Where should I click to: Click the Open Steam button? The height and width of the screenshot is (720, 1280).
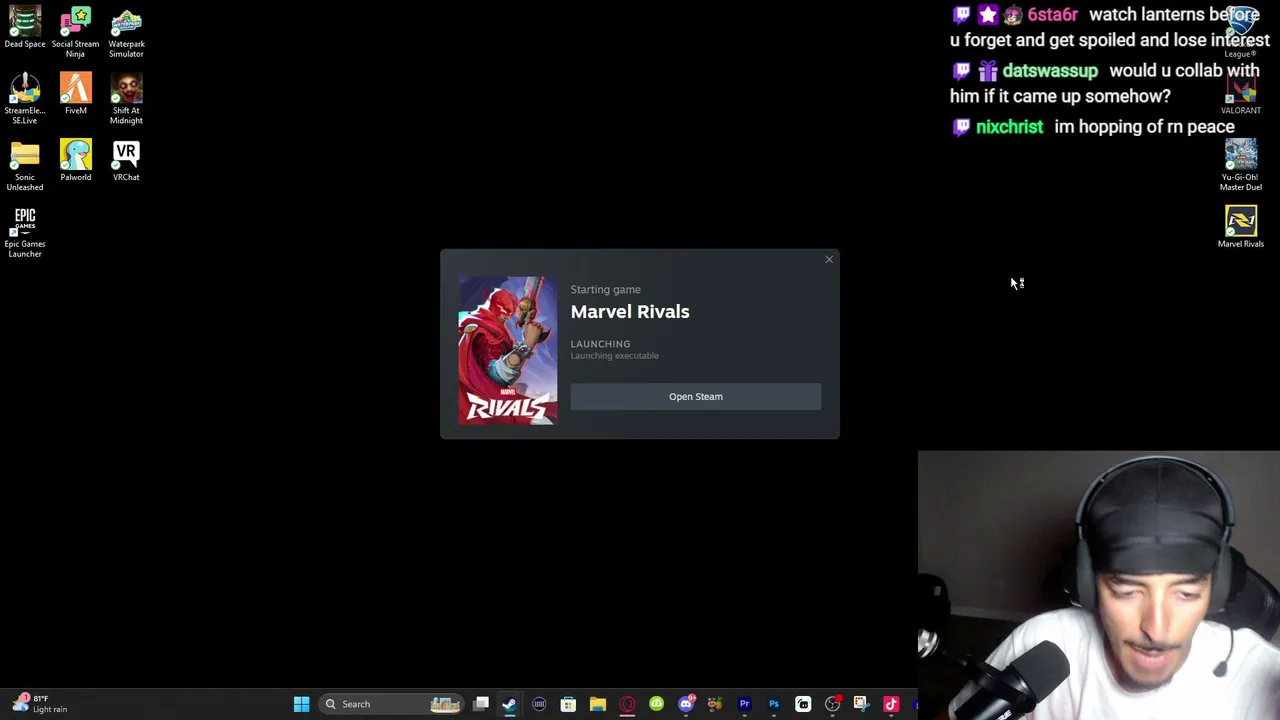coord(696,397)
